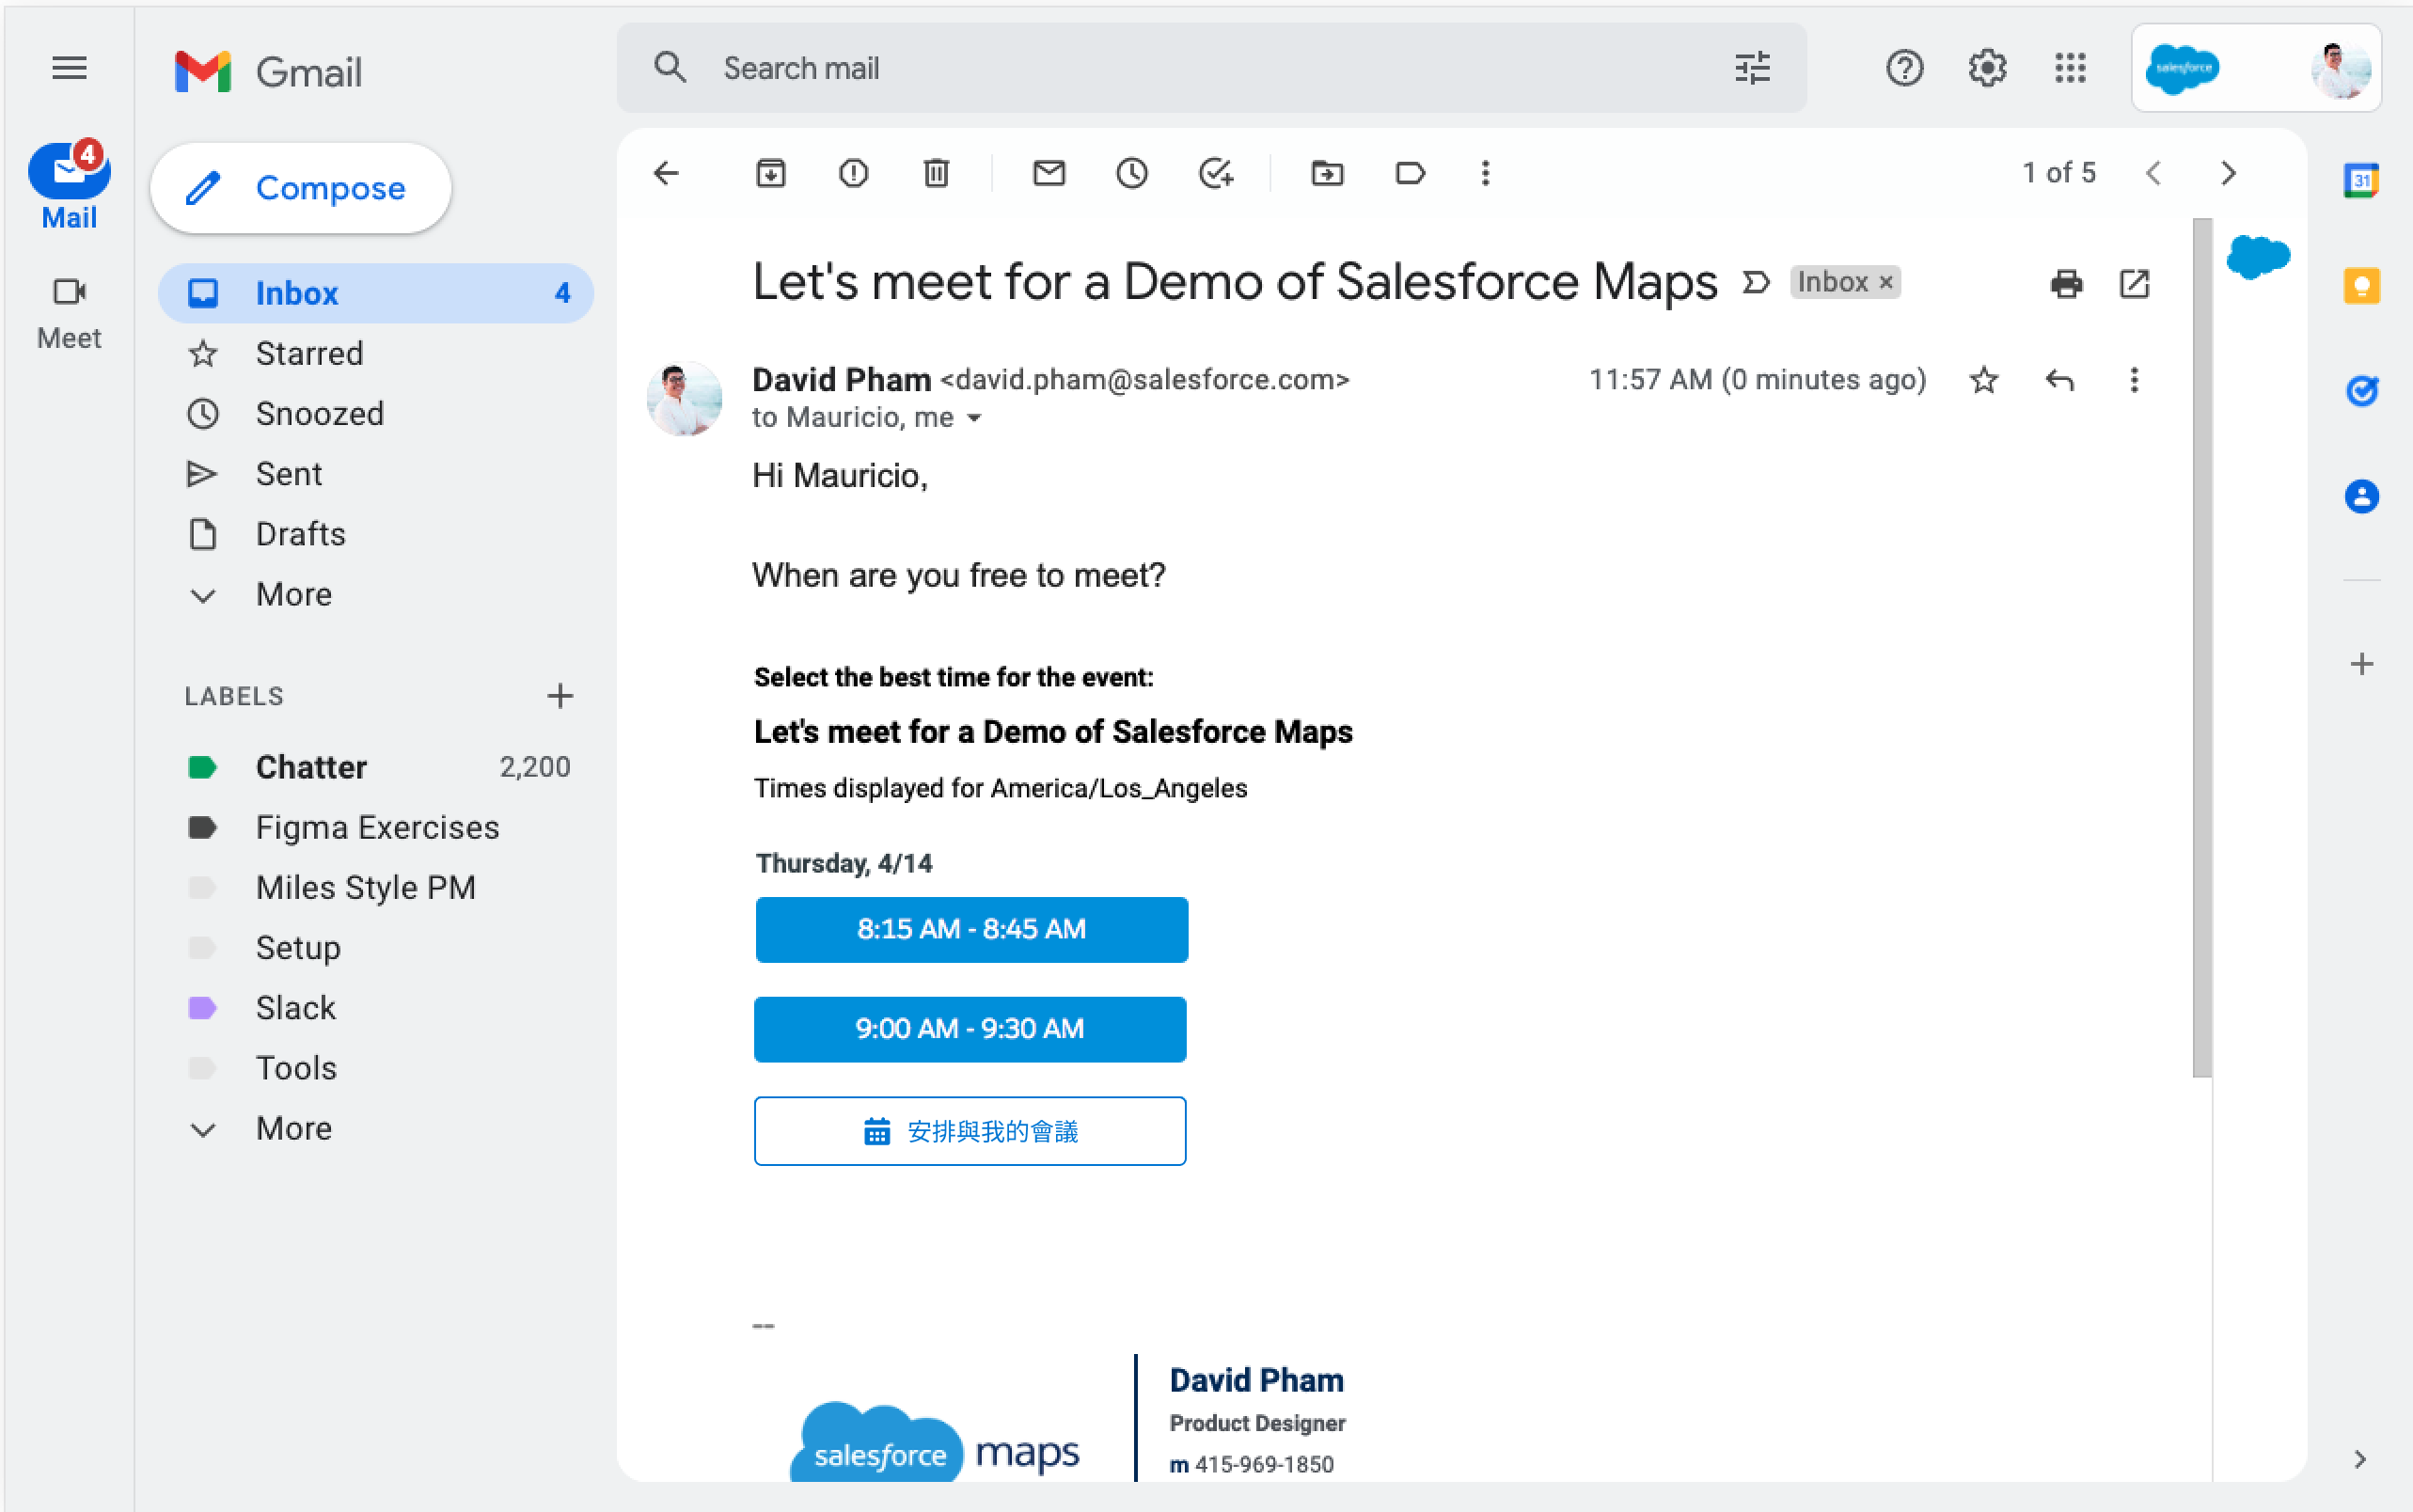2413x1512 pixels.
Task: Move email to a folder
Action: pyautogui.click(x=1327, y=173)
